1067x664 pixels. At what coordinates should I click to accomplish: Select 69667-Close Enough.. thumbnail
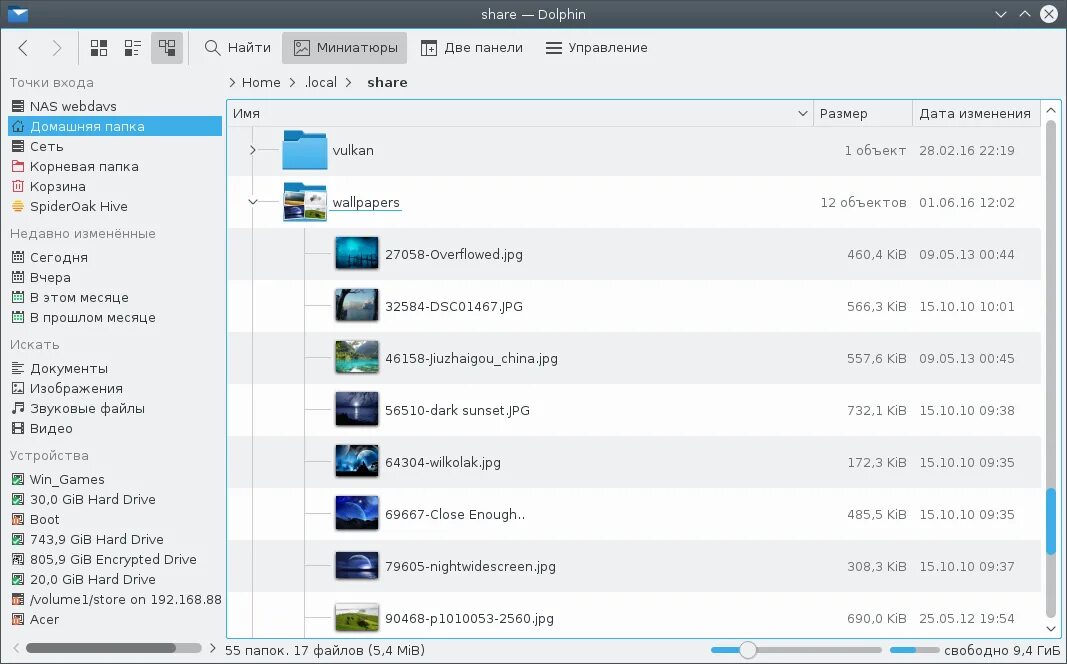pos(357,514)
